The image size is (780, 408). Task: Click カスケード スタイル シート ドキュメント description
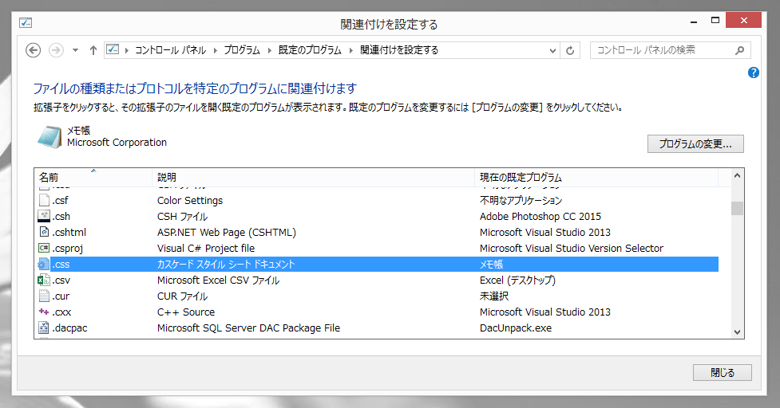coord(226,264)
